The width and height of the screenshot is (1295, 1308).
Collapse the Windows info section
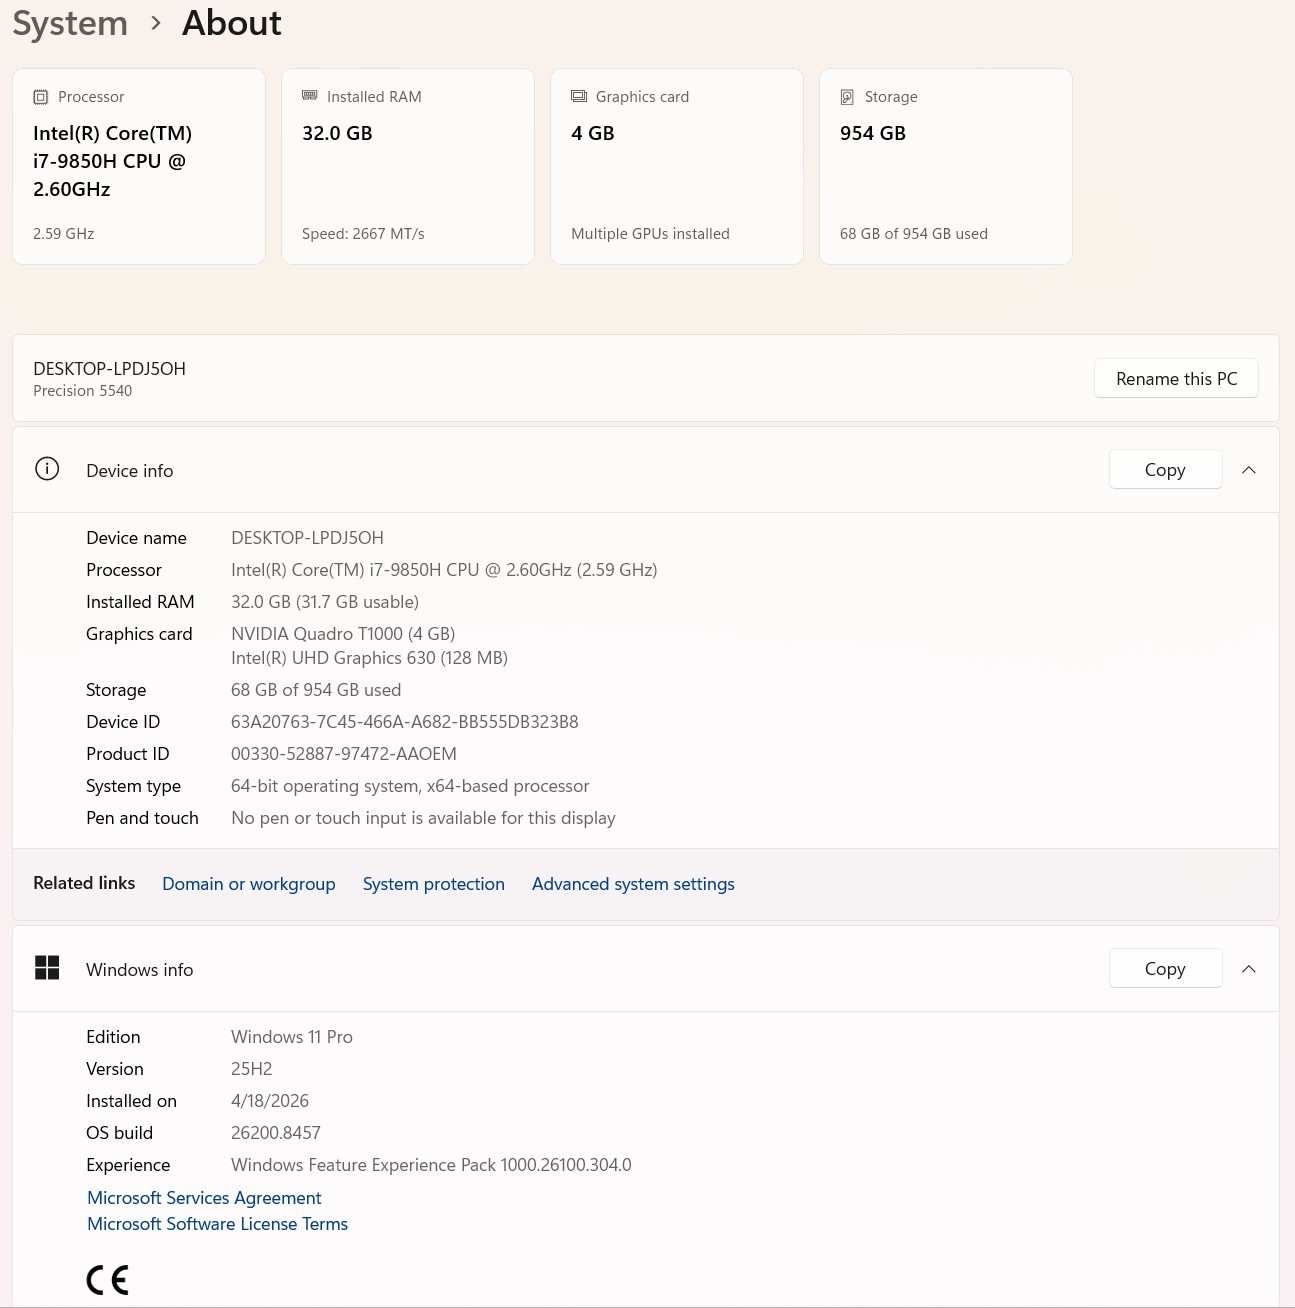(x=1249, y=969)
